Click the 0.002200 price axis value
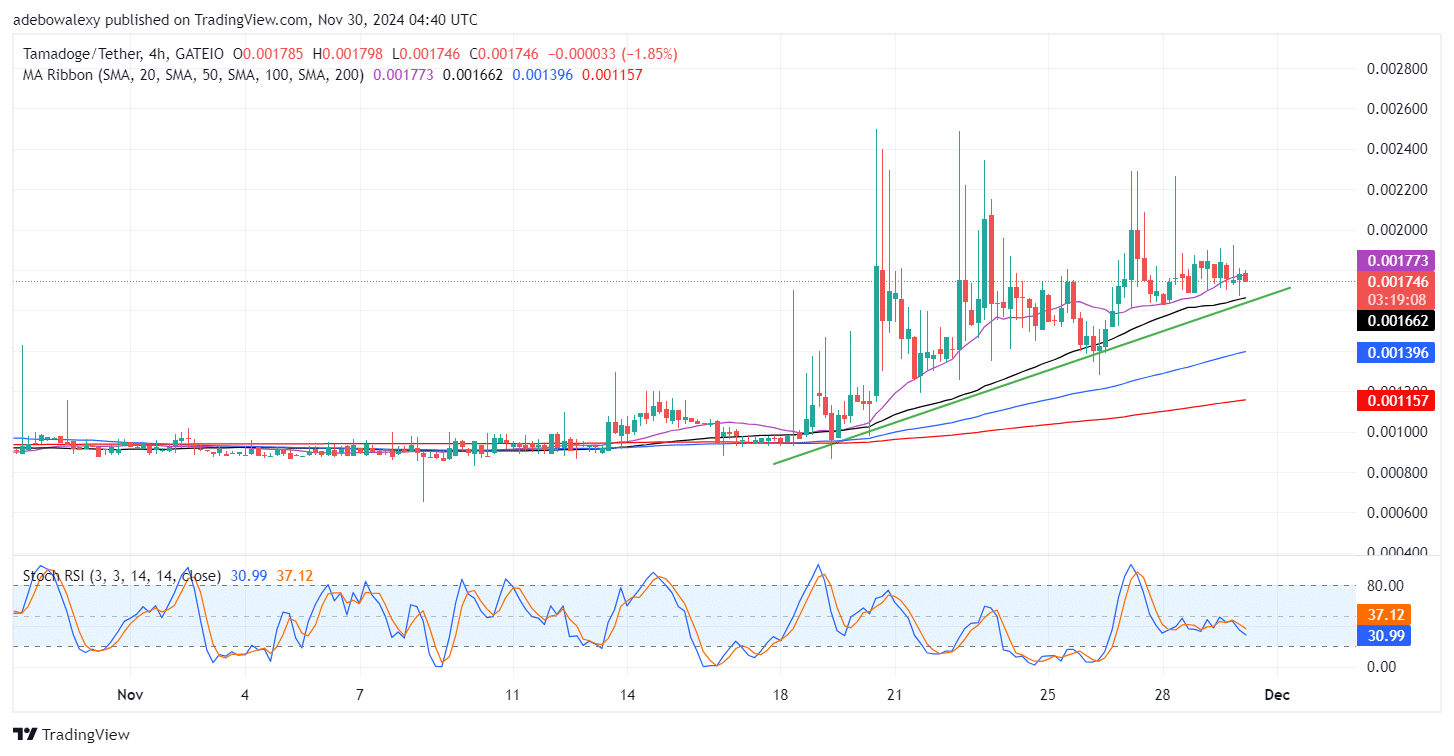Viewport: 1454px width, 756px height. coord(1396,190)
